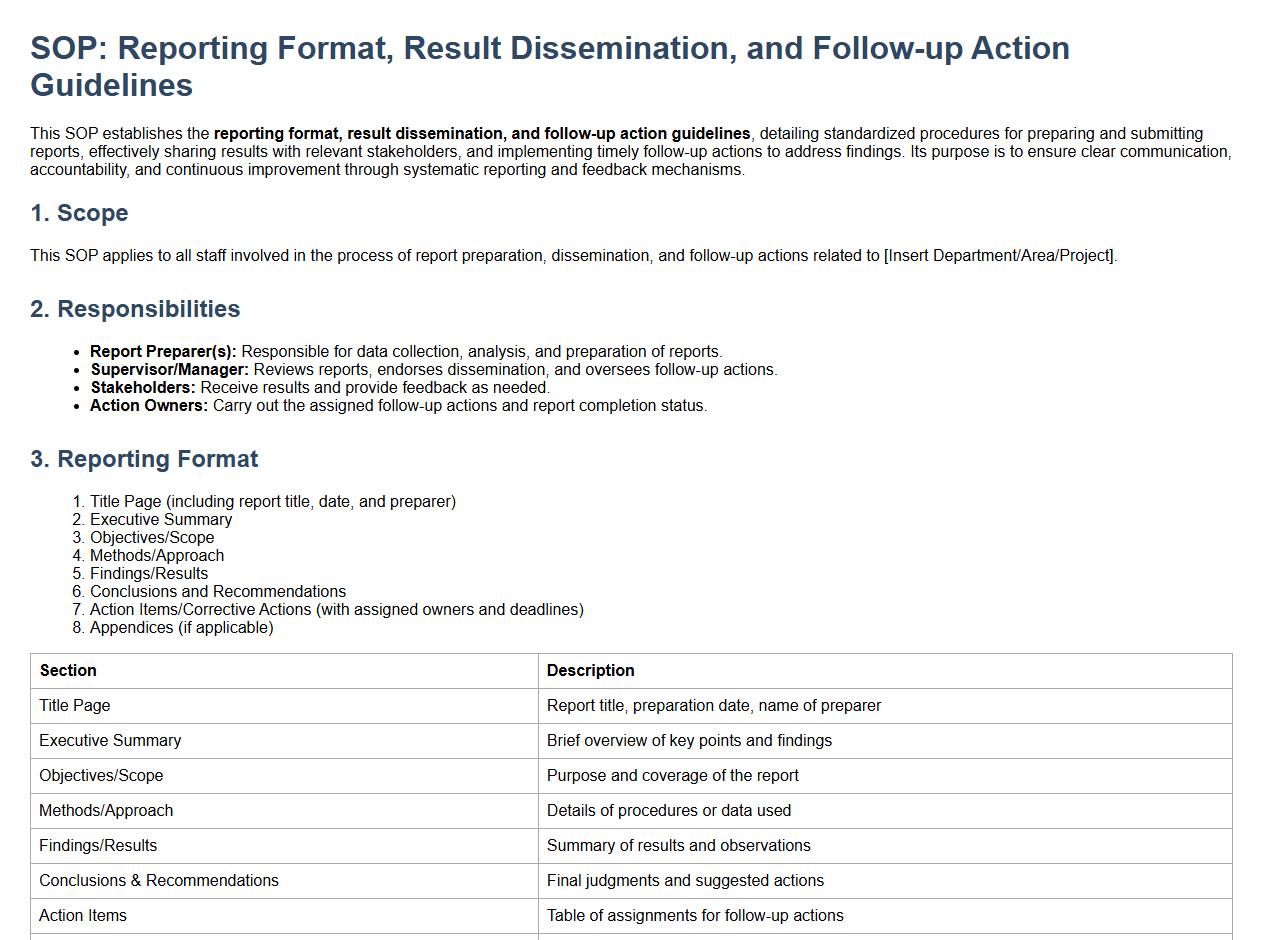Click the "Stakeholders:" bullet label
Viewport: 1263px width, 940px height.
(x=143, y=388)
